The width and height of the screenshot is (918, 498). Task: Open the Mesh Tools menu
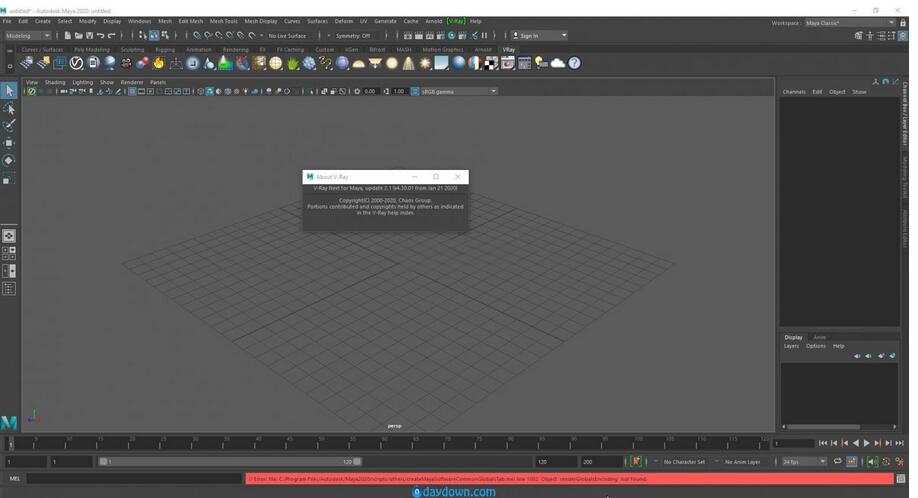tap(224, 21)
